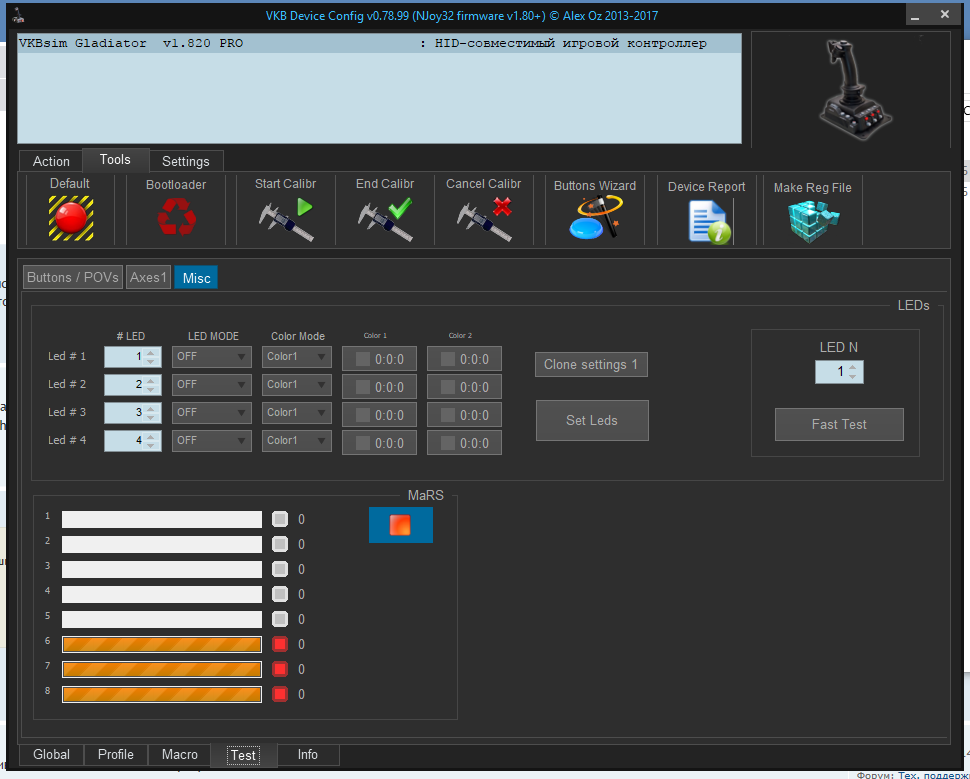Click the Default reset icon

[70, 215]
